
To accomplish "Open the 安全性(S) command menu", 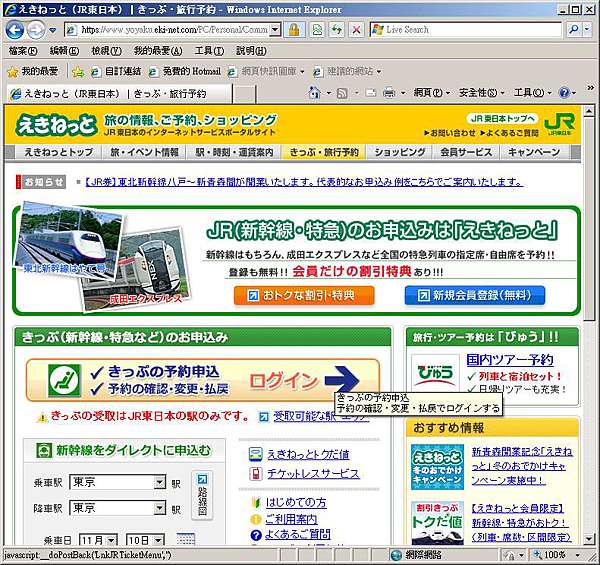I will coord(481,93).
